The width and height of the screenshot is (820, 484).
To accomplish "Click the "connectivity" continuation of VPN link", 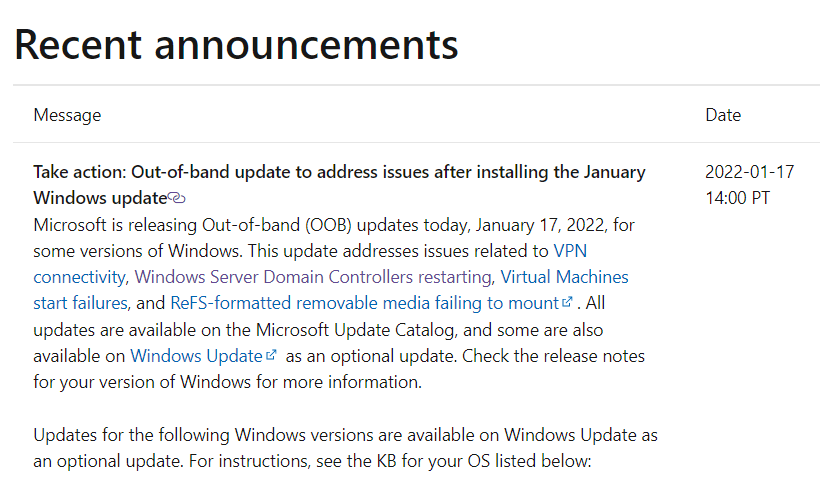I will tap(79, 277).
